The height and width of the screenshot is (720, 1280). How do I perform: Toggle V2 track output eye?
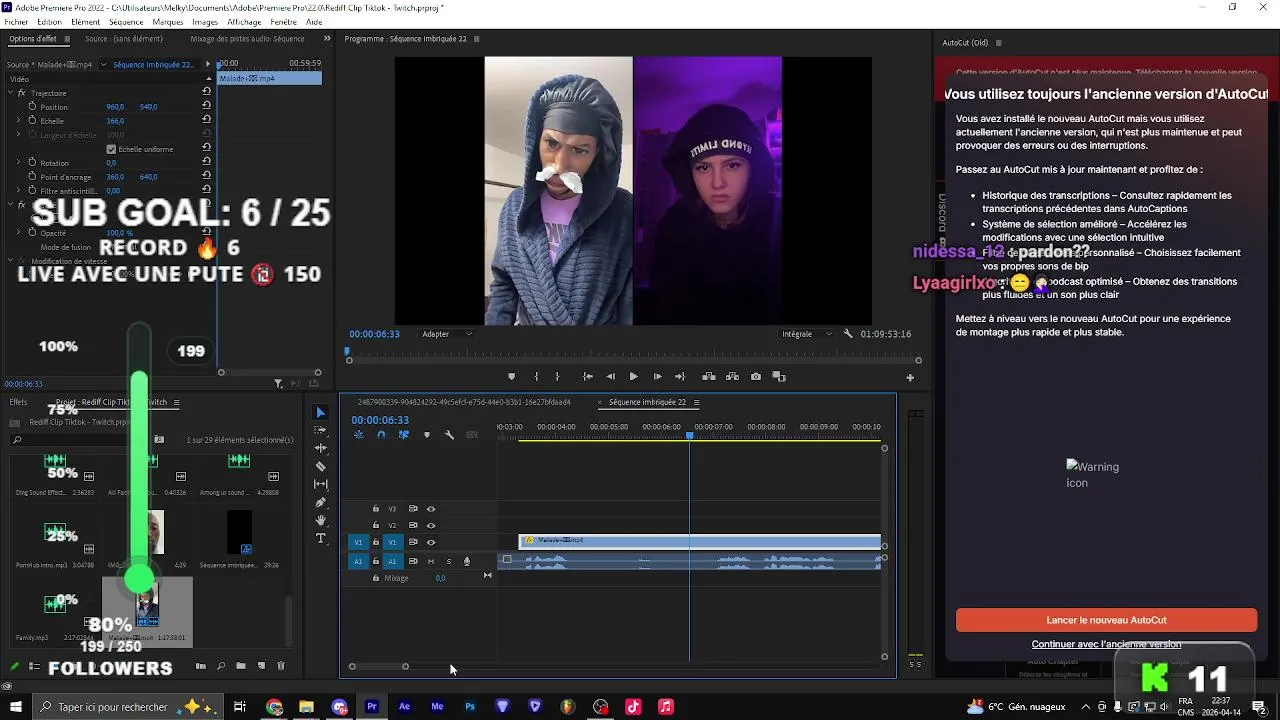tap(431, 525)
